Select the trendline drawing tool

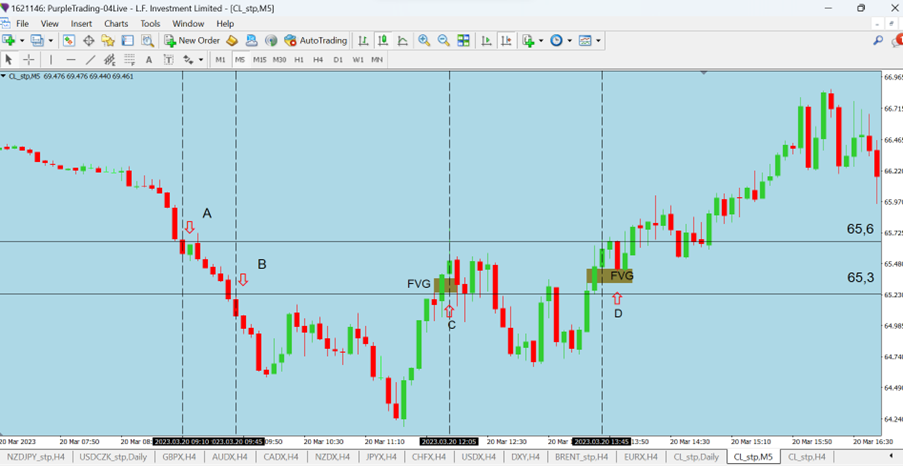90,60
